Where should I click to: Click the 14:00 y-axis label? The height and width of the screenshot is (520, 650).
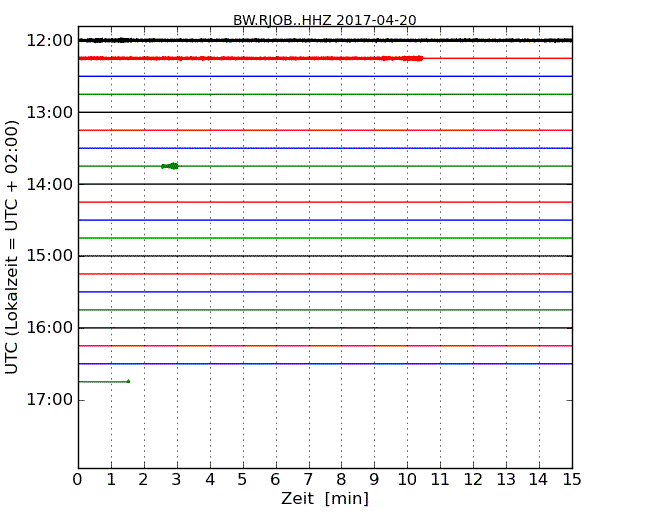[x=49, y=185]
